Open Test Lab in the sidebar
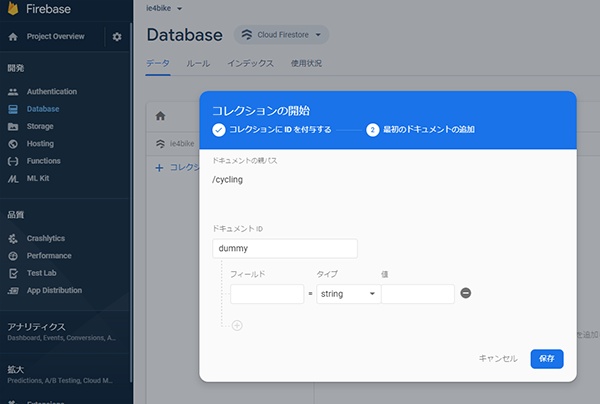The image size is (600, 404). (41, 273)
